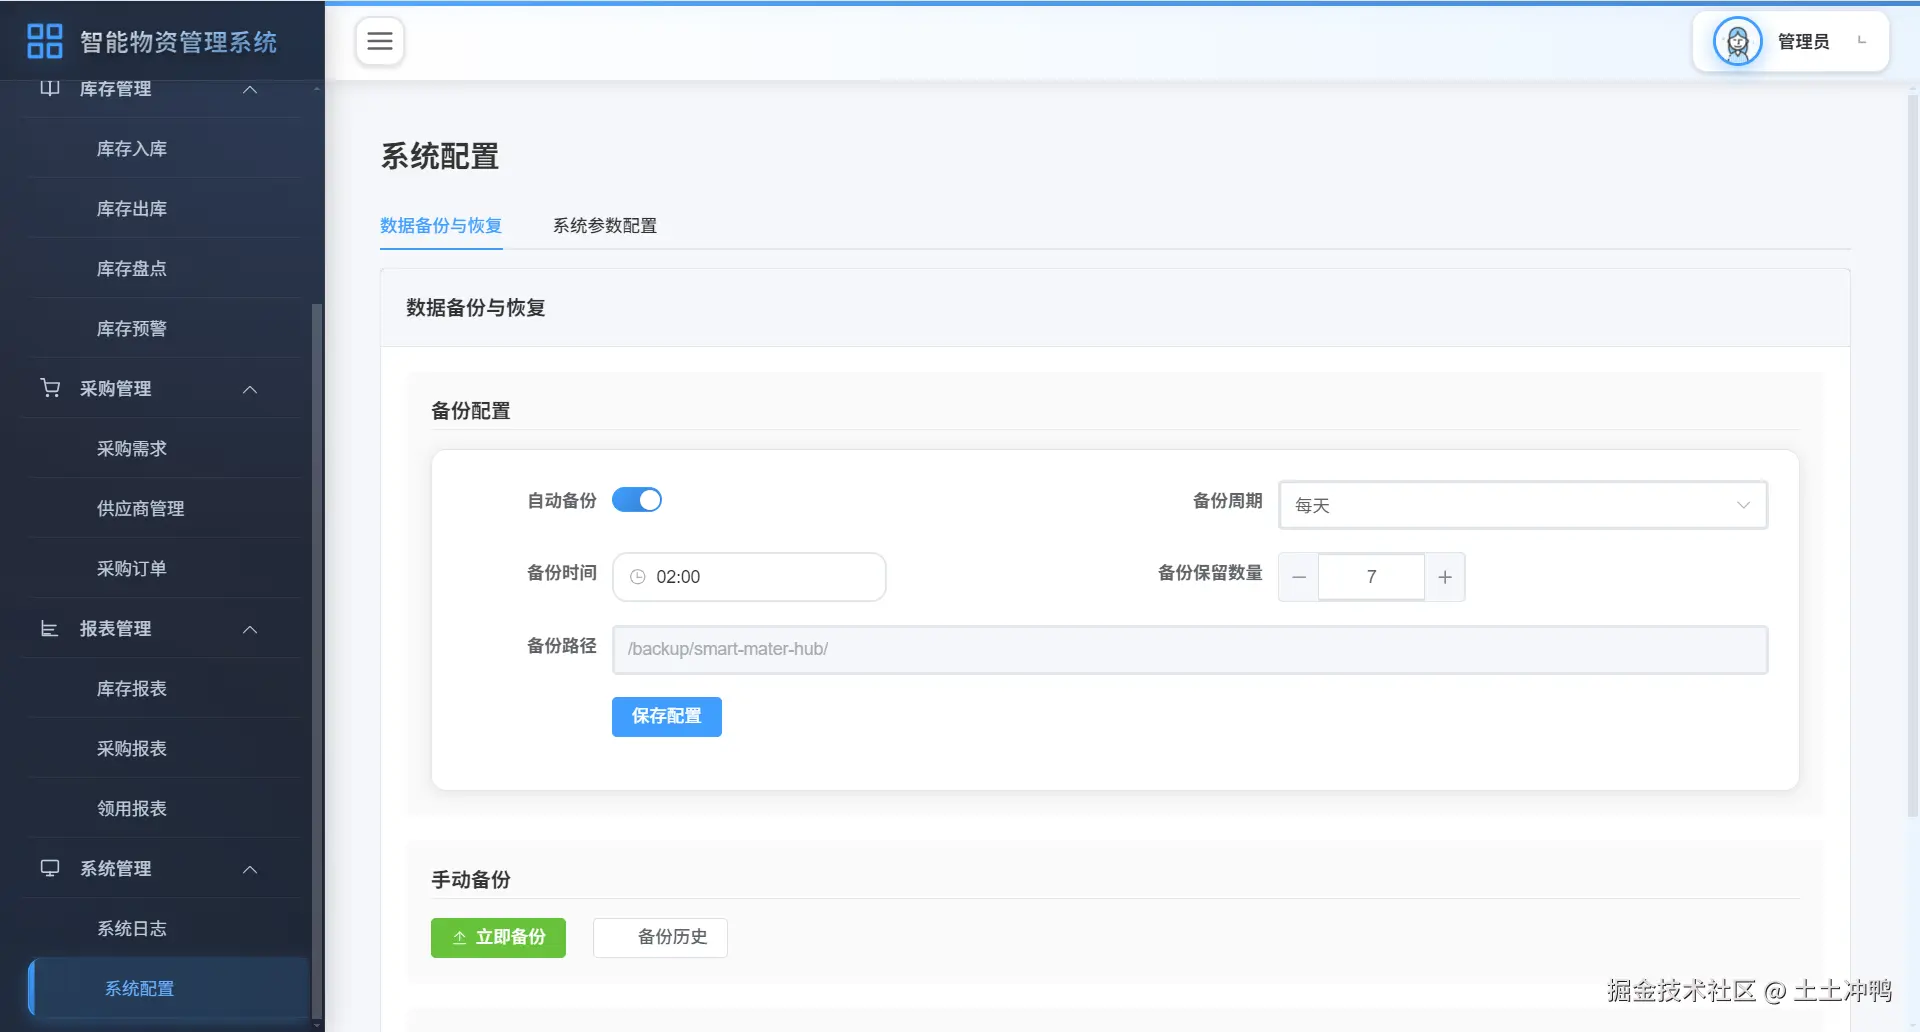Screen dimensions: 1920x1032
Task: Turn off the 自动备份 switch
Action: pos(637,500)
